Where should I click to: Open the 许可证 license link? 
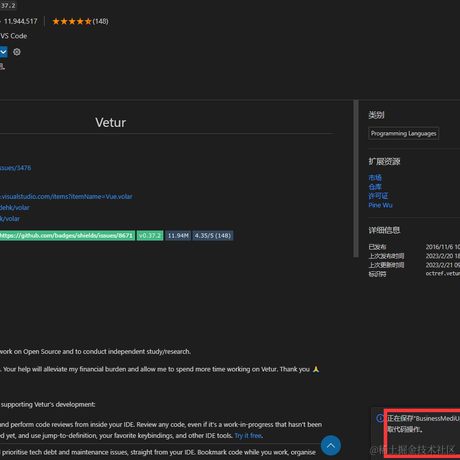[378, 196]
